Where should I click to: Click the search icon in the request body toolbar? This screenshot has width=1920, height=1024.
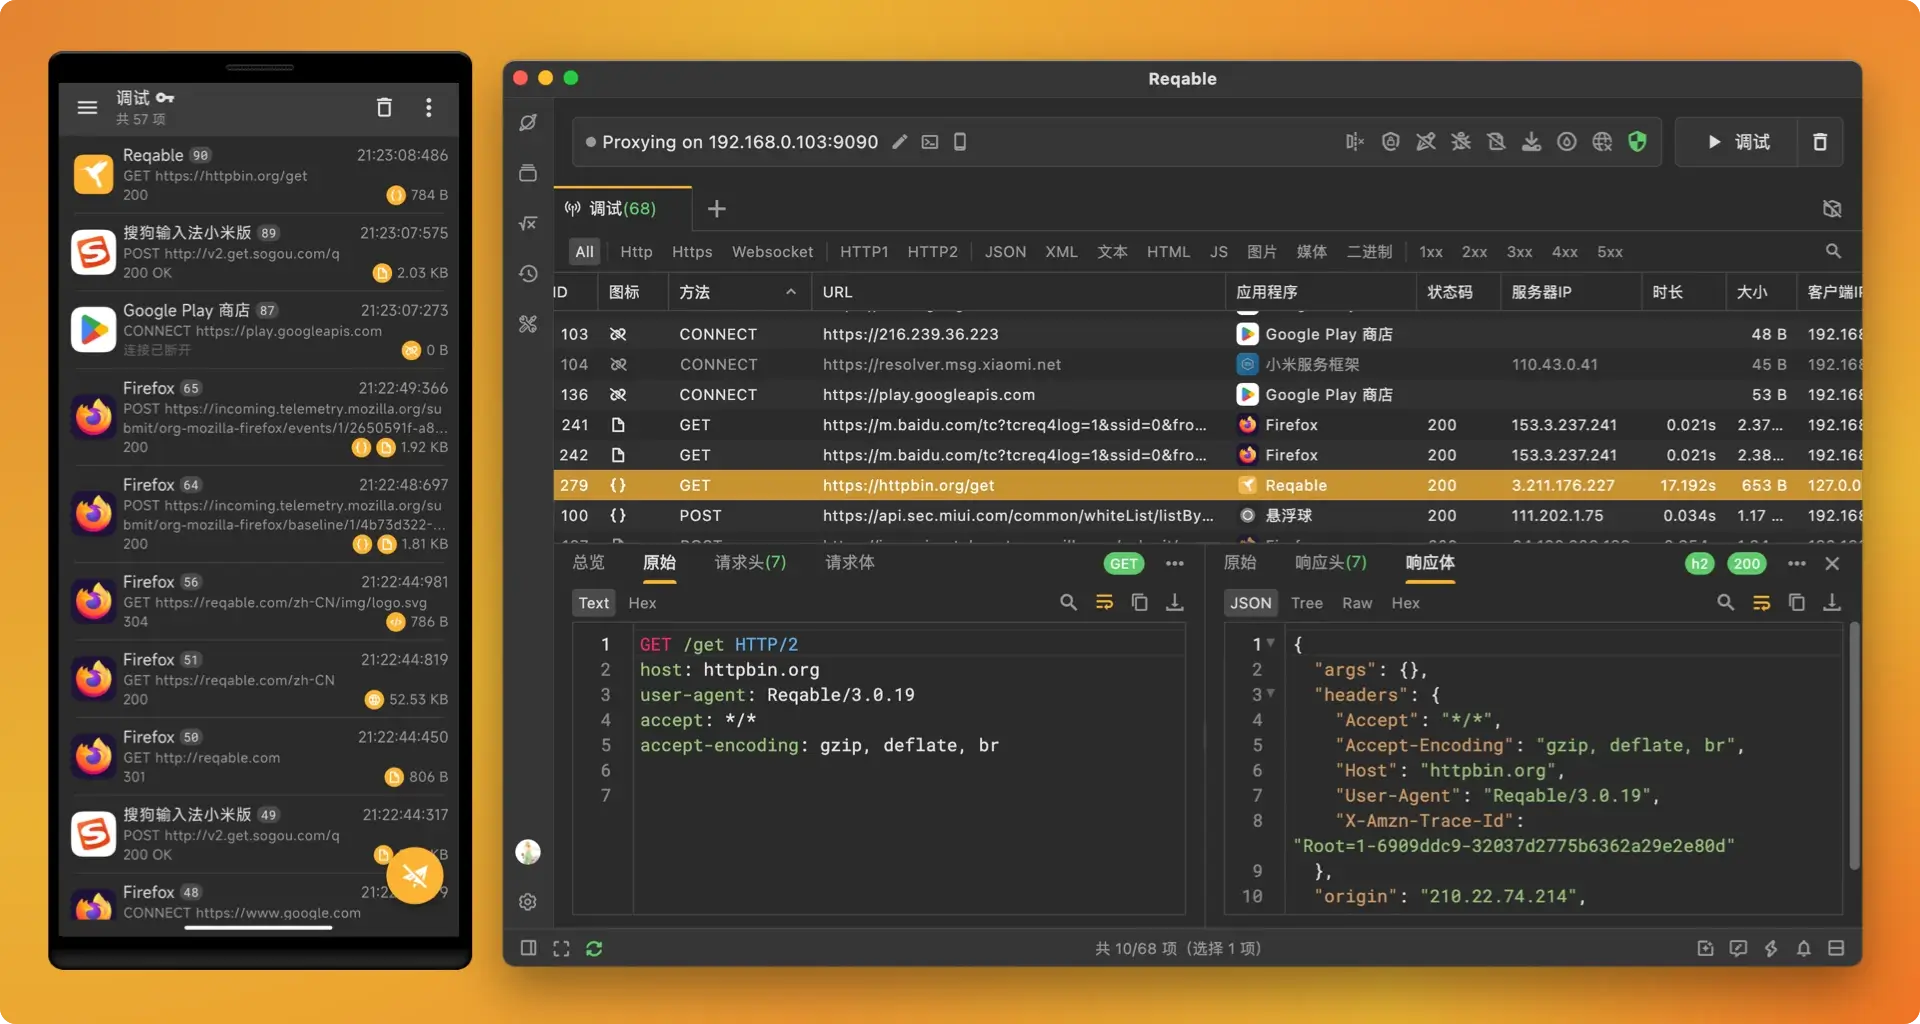pos(1068,602)
